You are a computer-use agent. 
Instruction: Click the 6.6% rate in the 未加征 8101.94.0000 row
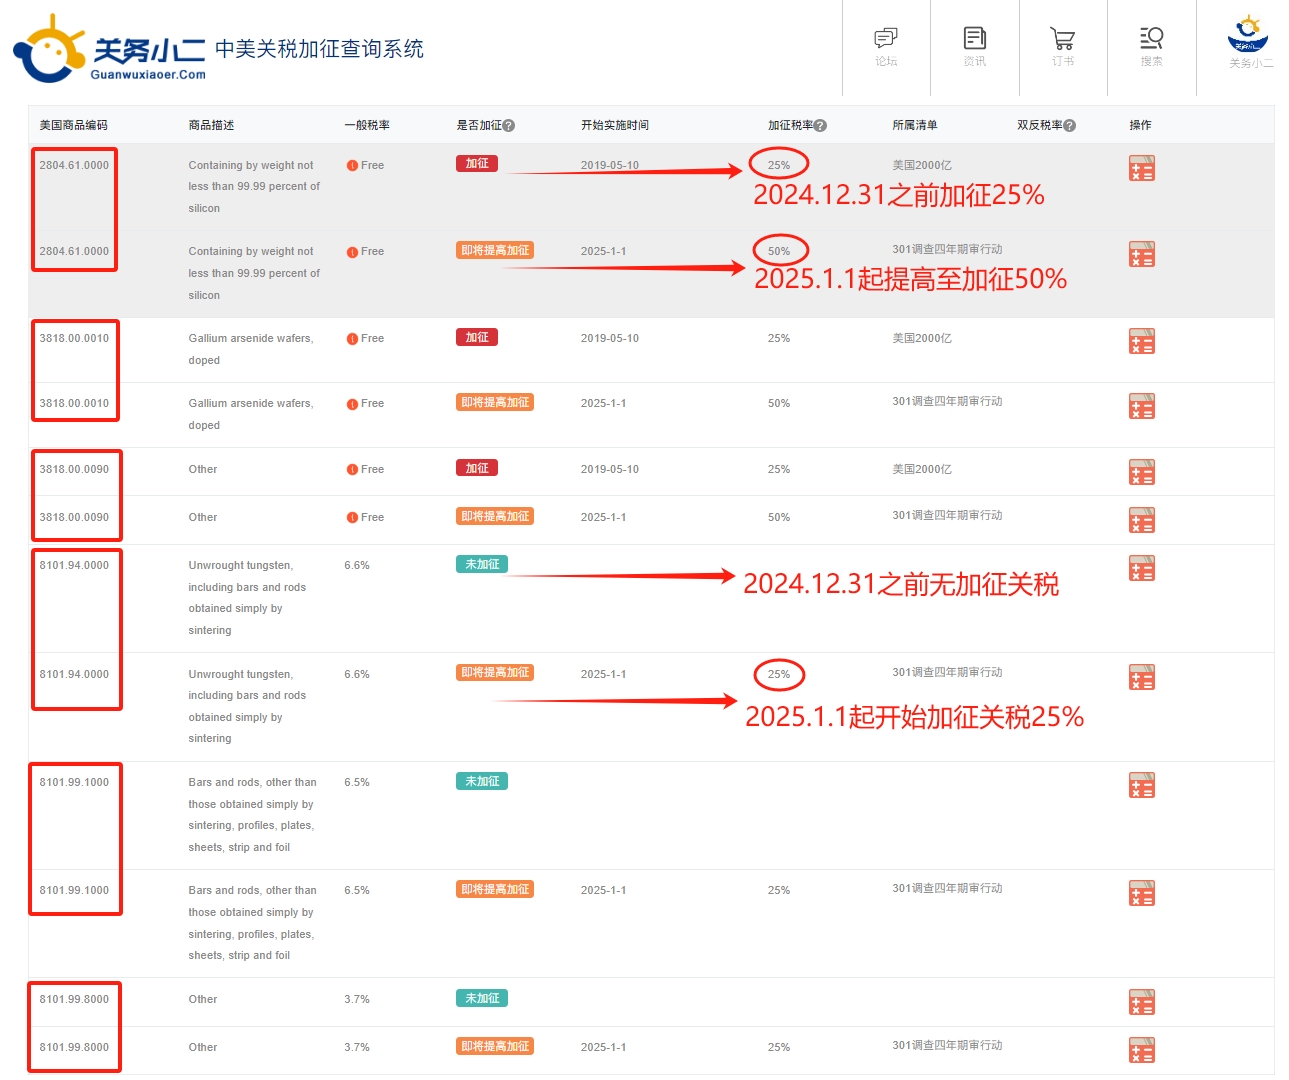(357, 566)
